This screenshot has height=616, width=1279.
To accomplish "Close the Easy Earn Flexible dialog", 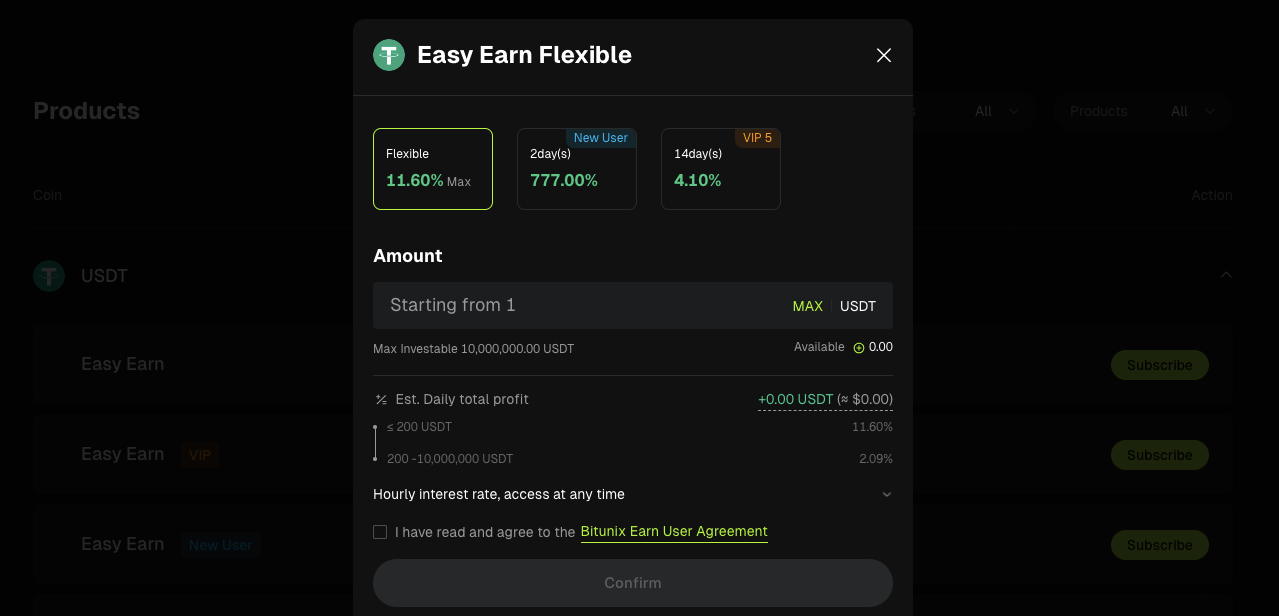I will [883, 55].
